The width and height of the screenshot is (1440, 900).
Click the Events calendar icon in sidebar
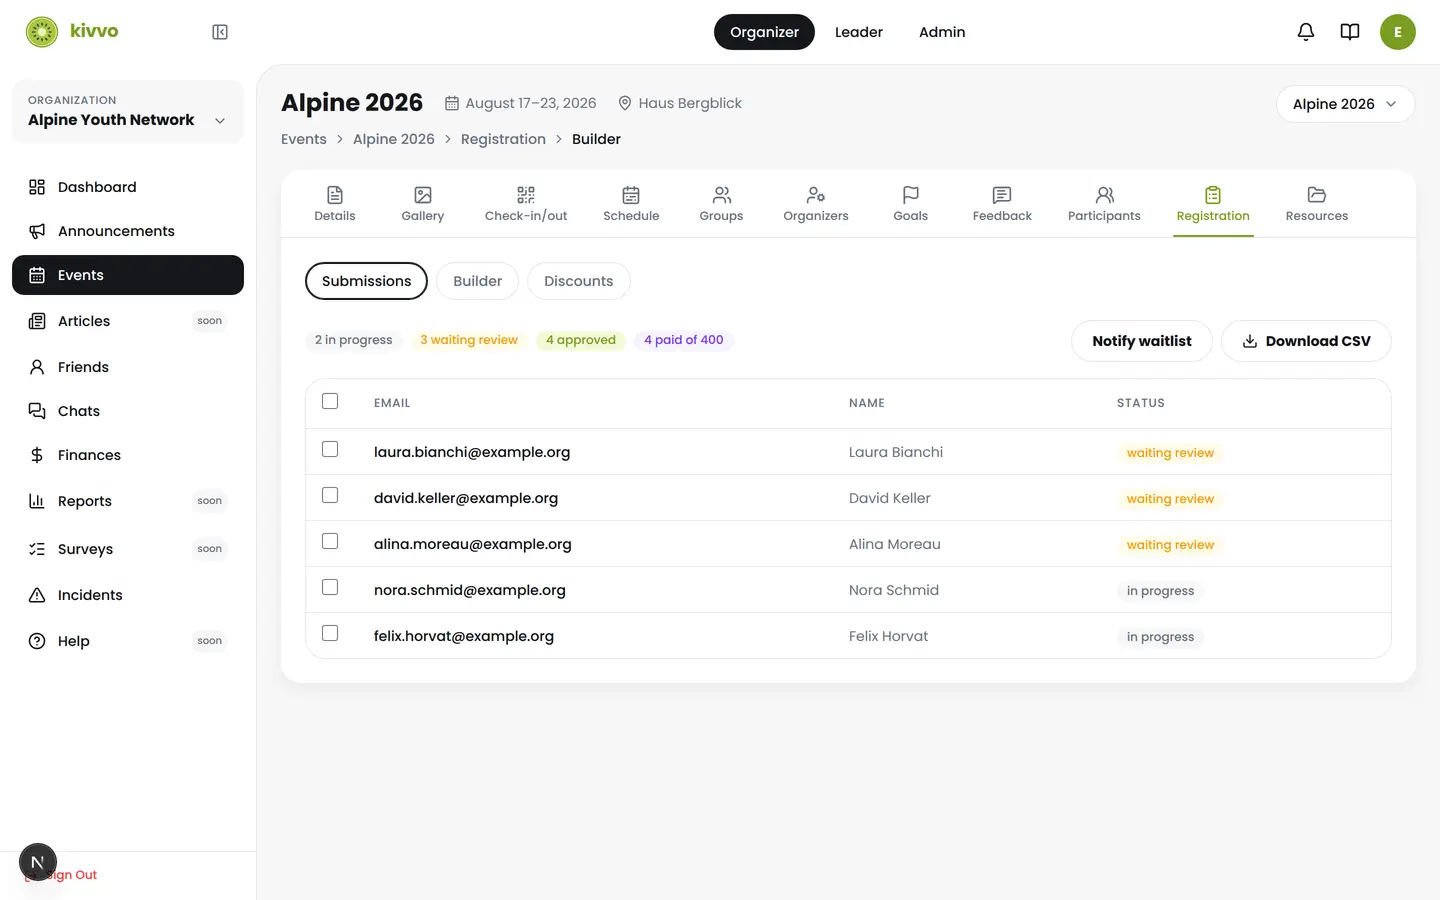37,275
